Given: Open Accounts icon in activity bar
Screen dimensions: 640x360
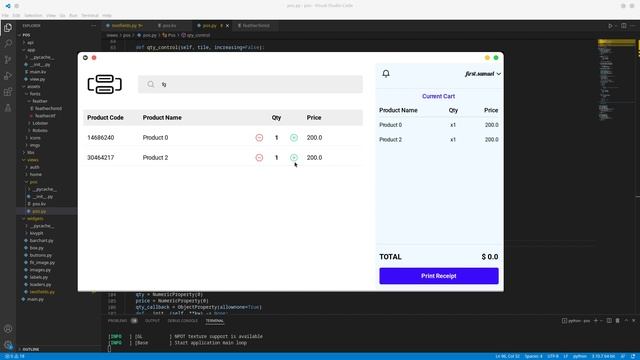Looking at the screenshot, I should [x=8, y=329].
